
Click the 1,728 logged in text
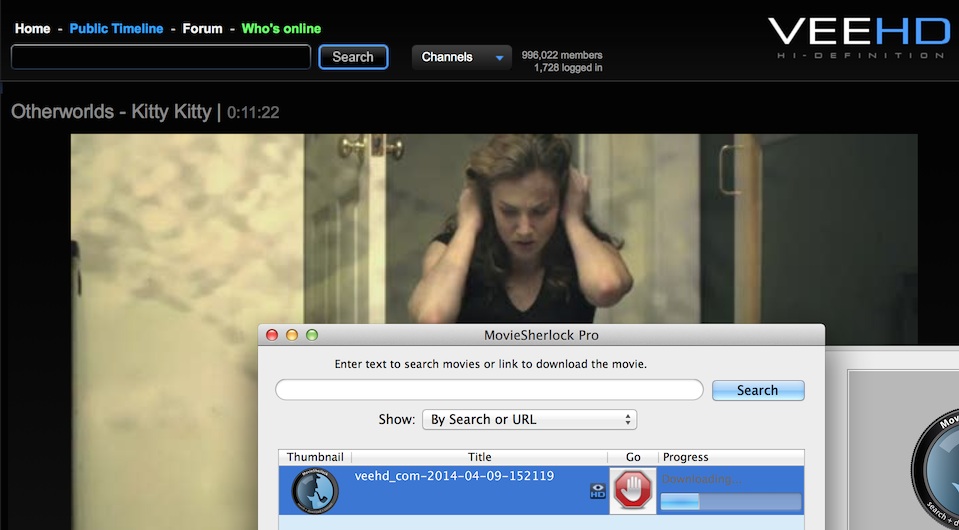tap(568, 68)
